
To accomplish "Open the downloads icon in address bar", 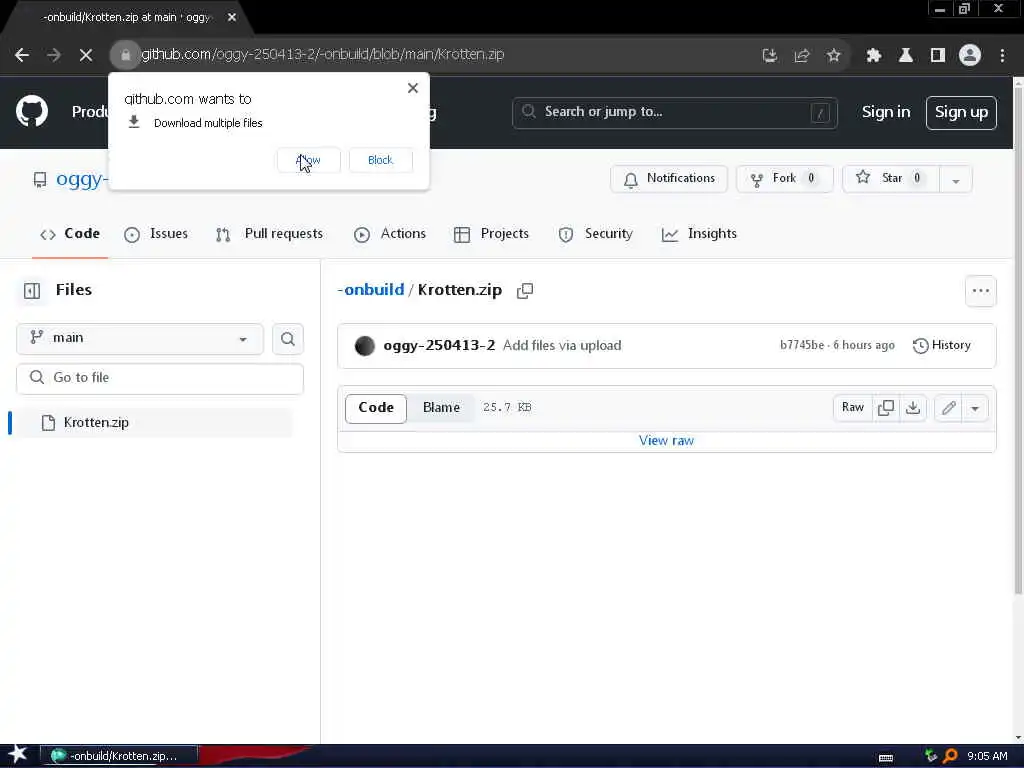I will click(770, 56).
